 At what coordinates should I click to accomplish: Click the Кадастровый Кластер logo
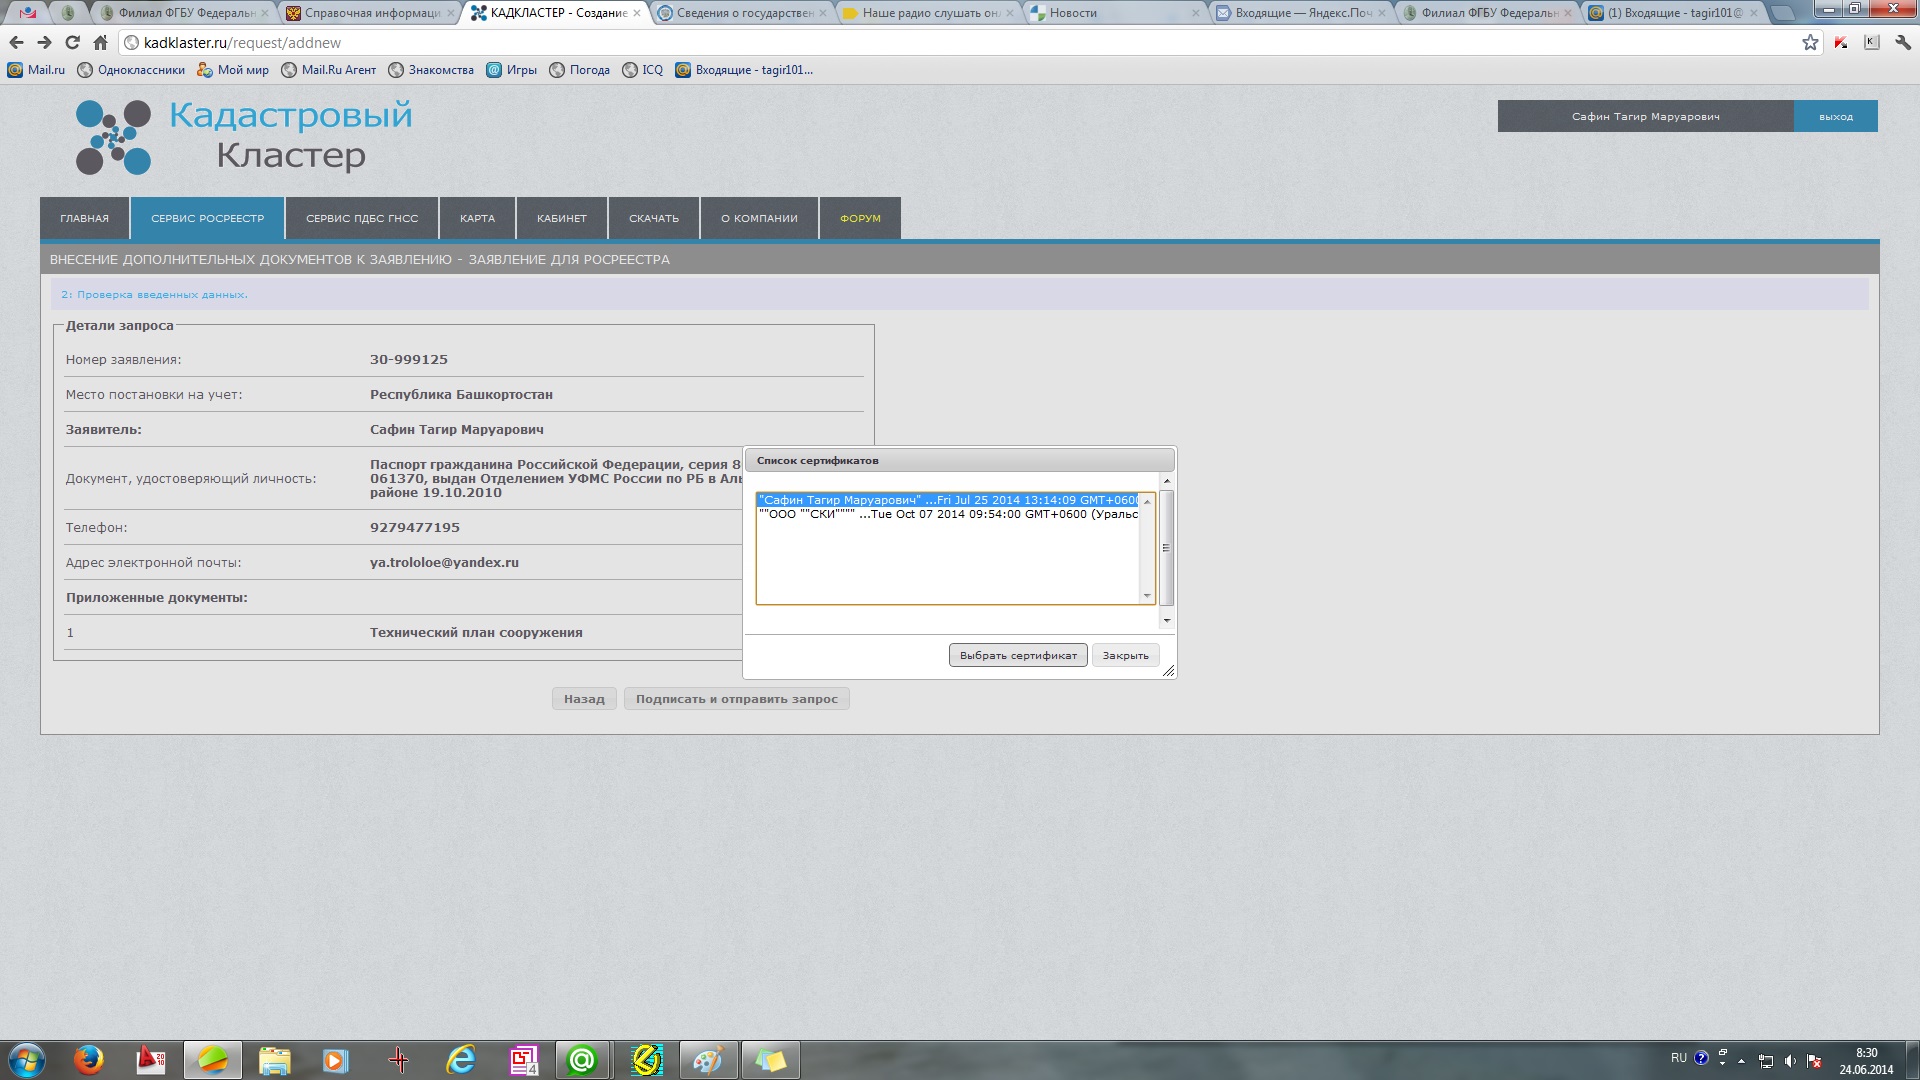click(x=245, y=136)
